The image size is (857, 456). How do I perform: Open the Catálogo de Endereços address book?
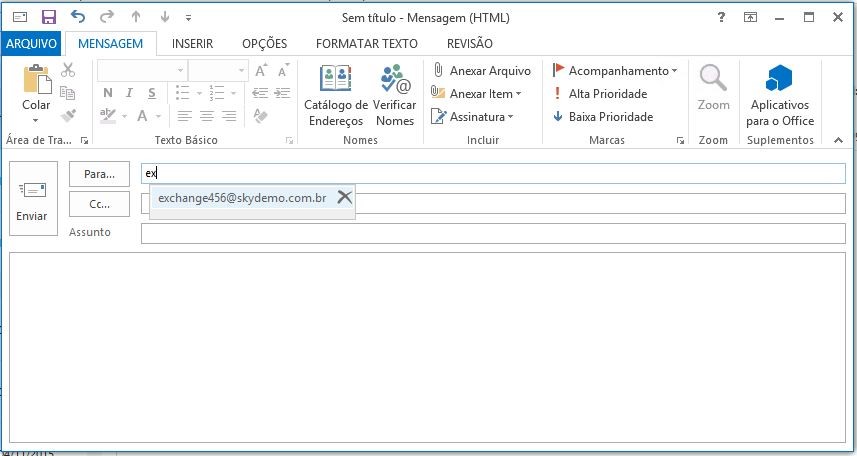pos(335,96)
